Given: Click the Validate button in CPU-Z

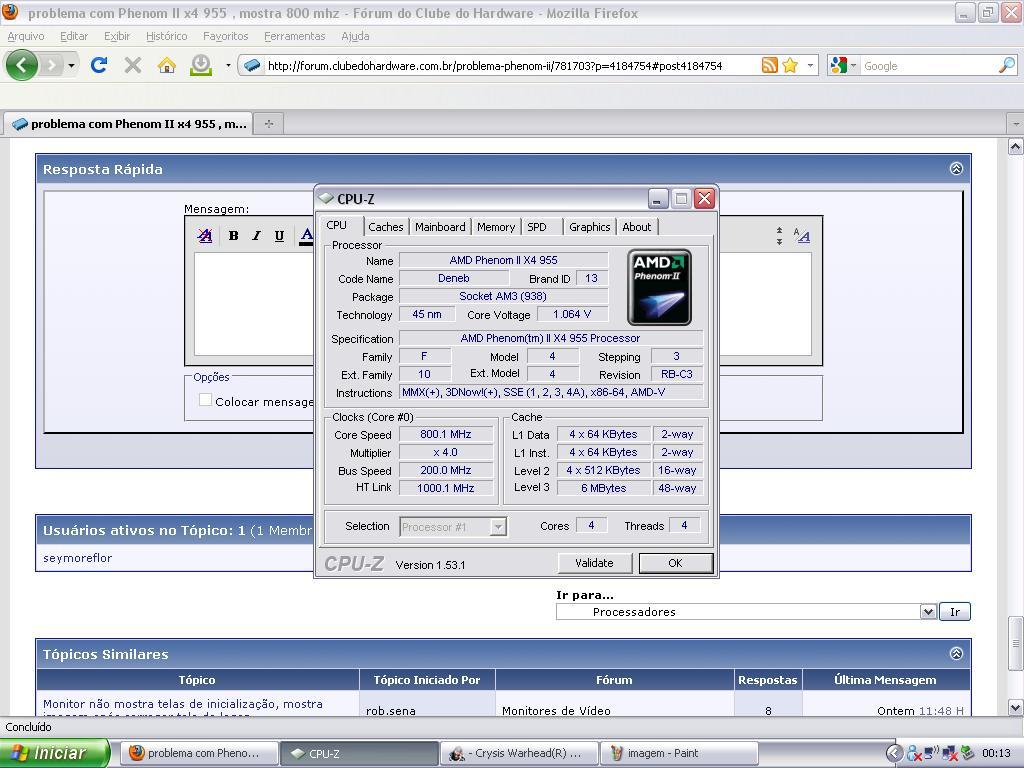Looking at the screenshot, I should 594,563.
